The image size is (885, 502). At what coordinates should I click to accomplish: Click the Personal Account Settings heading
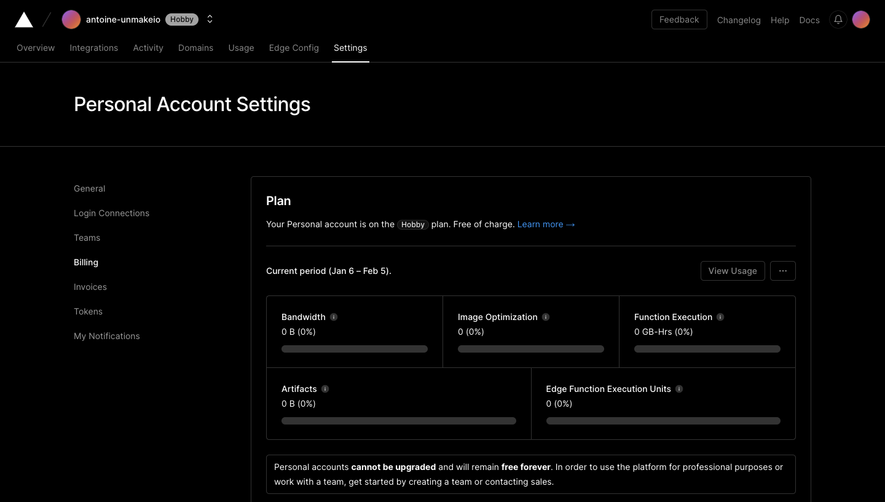tap(192, 104)
